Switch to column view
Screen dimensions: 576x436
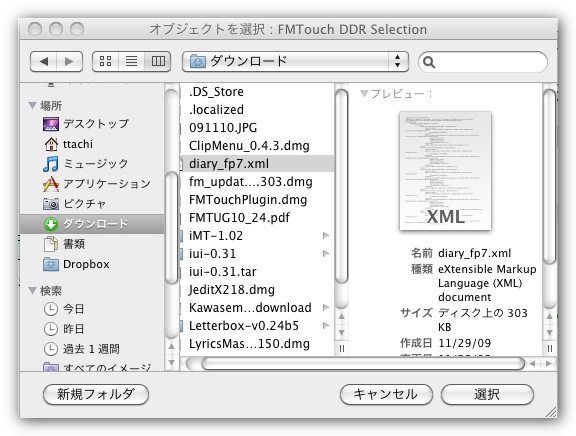[158, 61]
